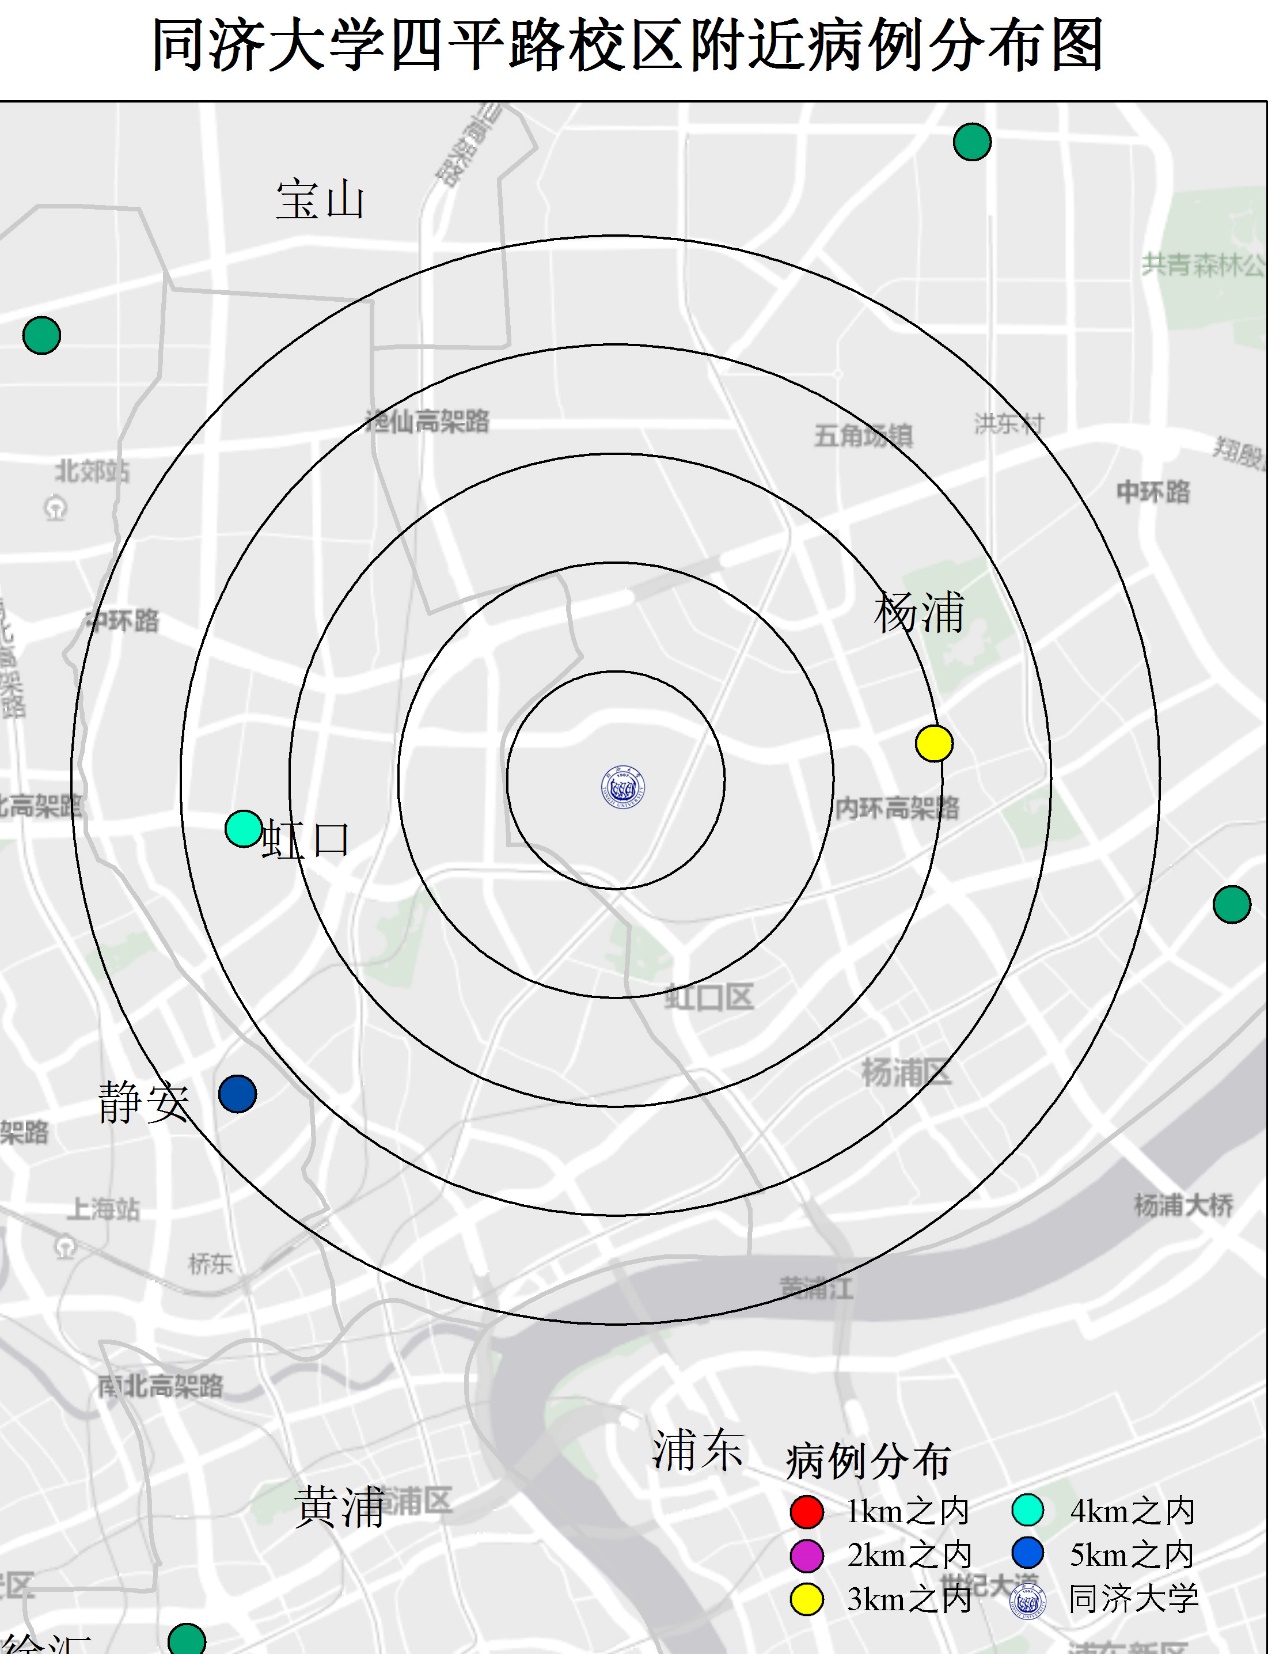Click the 南北高架路 road label
The width and height of the screenshot is (1268, 1654).
pos(161,1386)
